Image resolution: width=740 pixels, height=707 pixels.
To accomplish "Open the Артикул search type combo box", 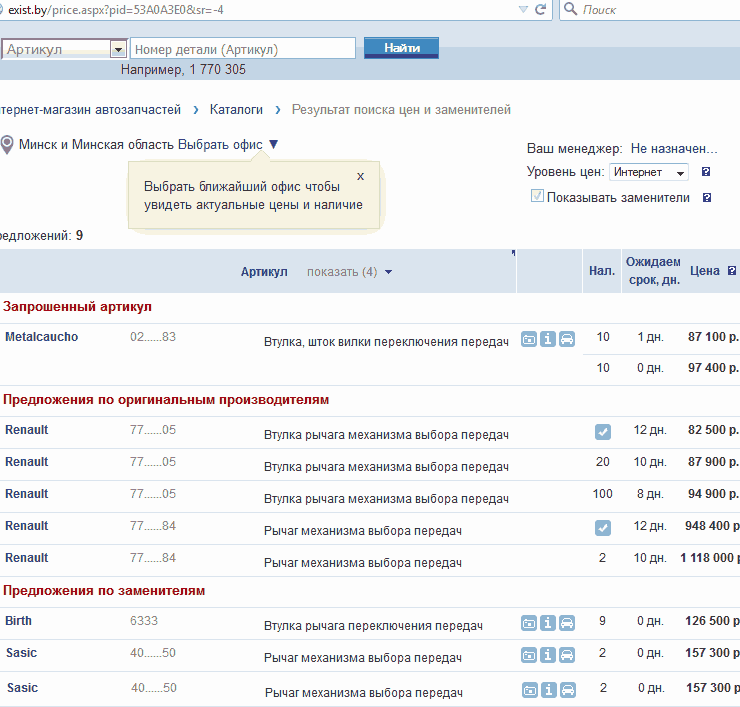I will [x=64, y=49].
